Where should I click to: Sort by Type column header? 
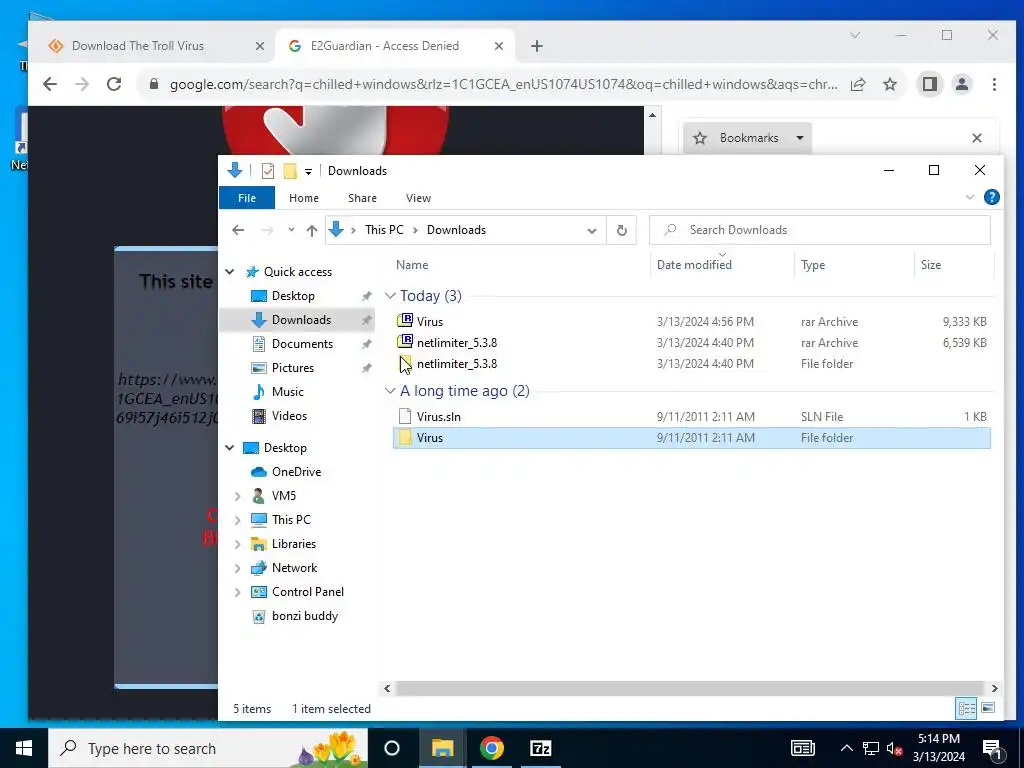[813, 264]
